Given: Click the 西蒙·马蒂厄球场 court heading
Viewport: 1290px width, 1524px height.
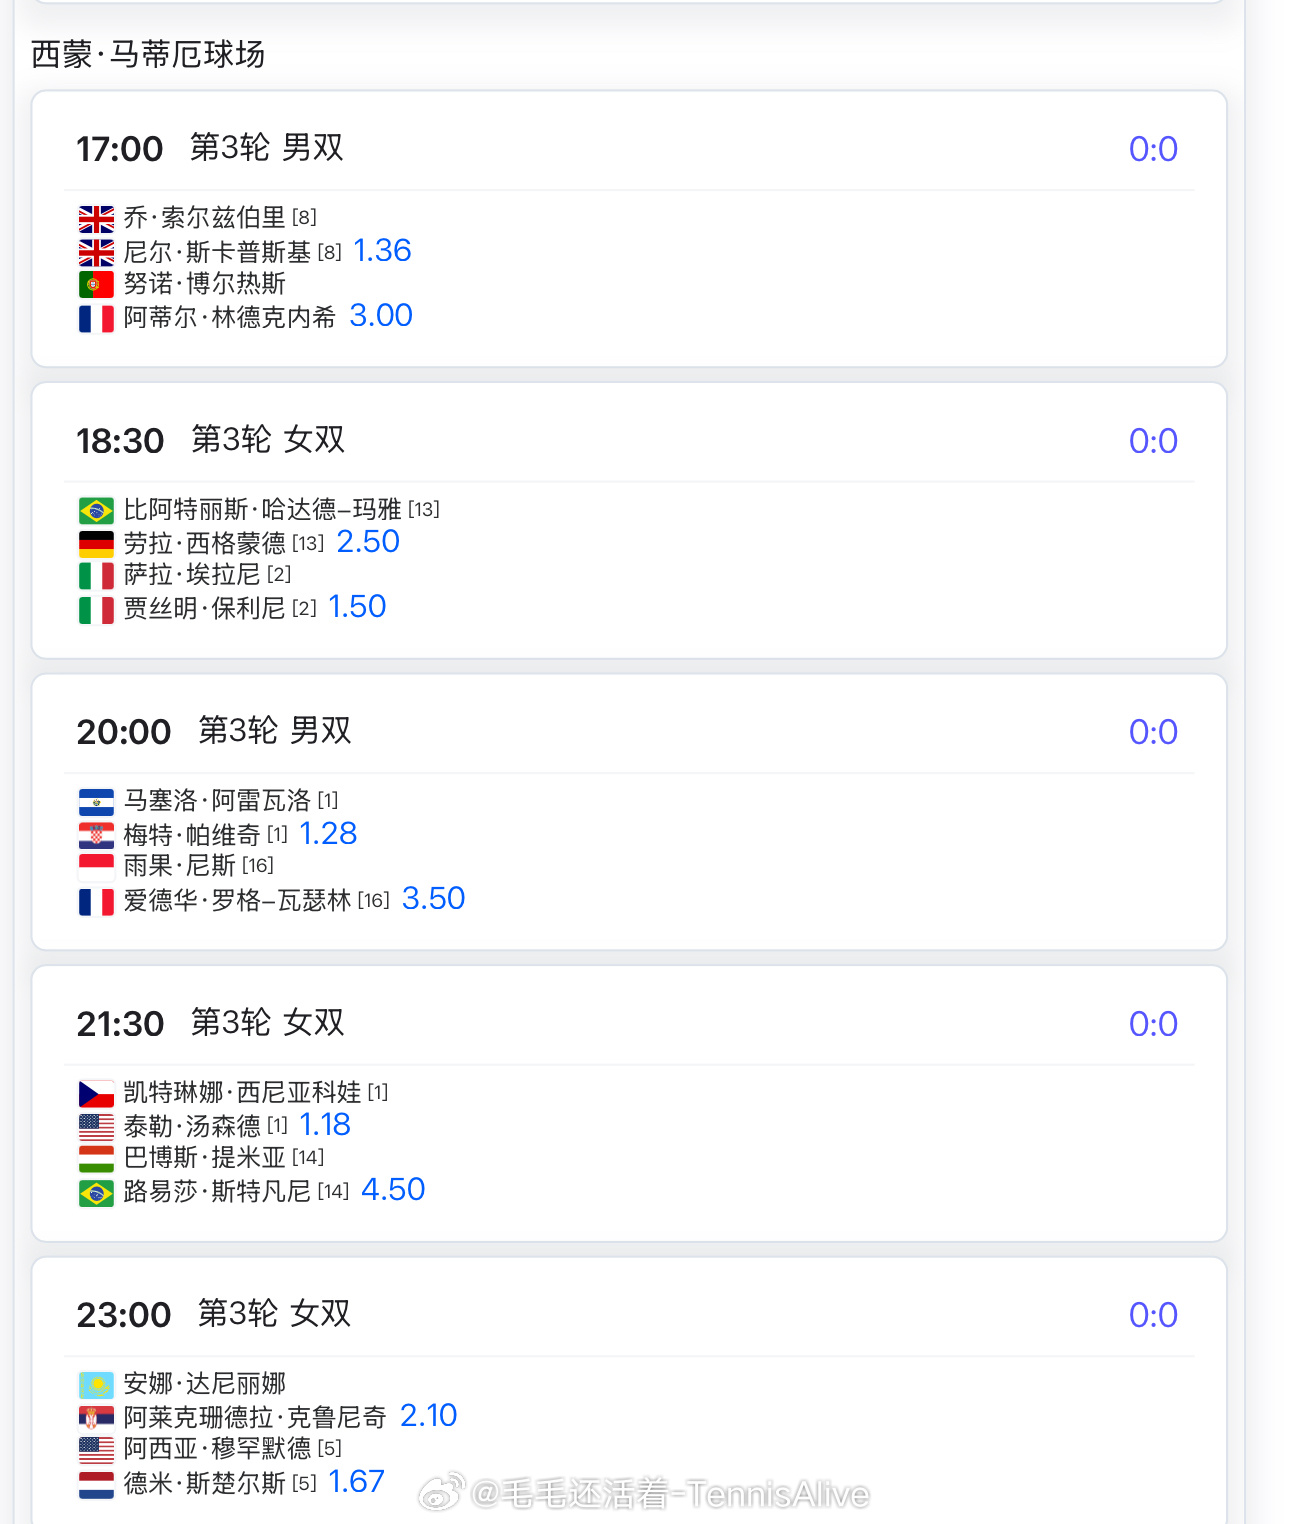Looking at the screenshot, I should [x=148, y=54].
